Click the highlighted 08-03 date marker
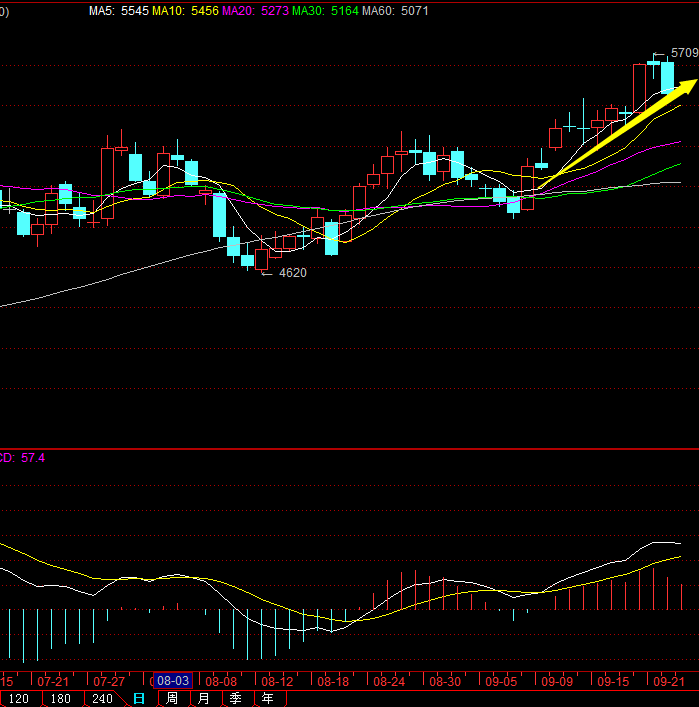Image resolution: width=699 pixels, height=707 pixels. (x=172, y=680)
